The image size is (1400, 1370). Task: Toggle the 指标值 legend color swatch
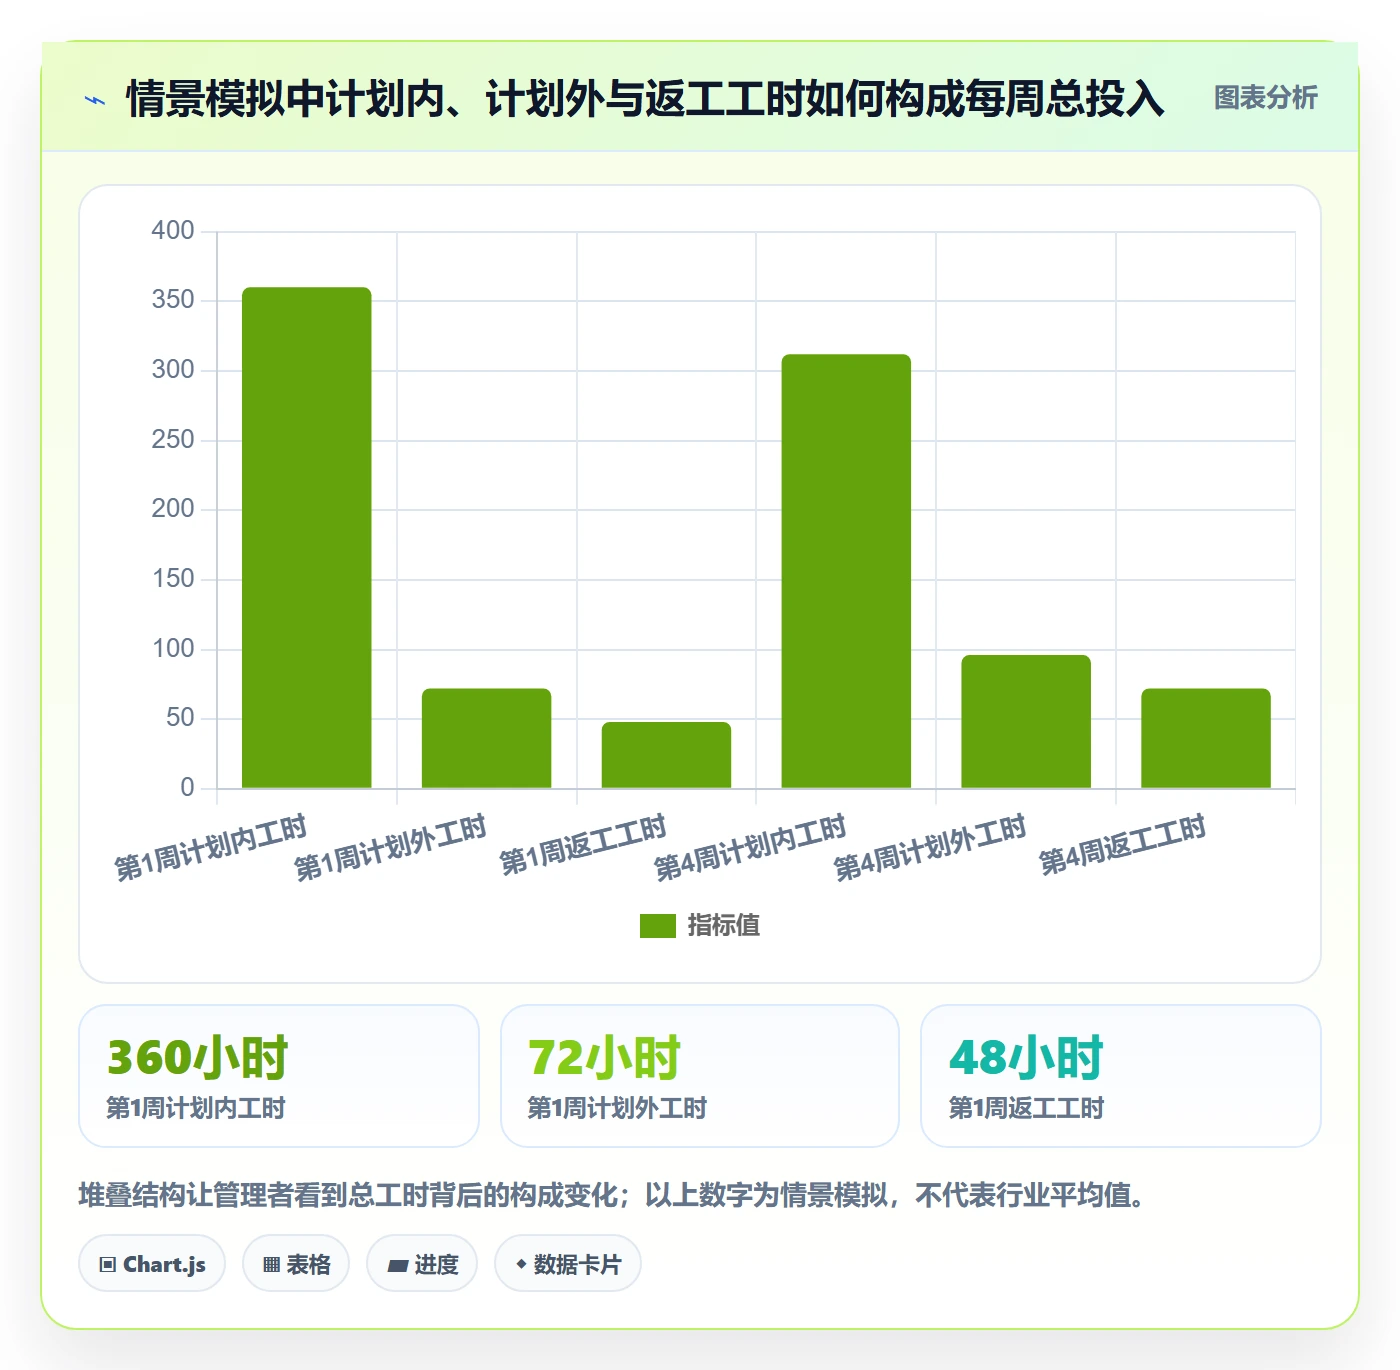pyautogui.click(x=657, y=926)
